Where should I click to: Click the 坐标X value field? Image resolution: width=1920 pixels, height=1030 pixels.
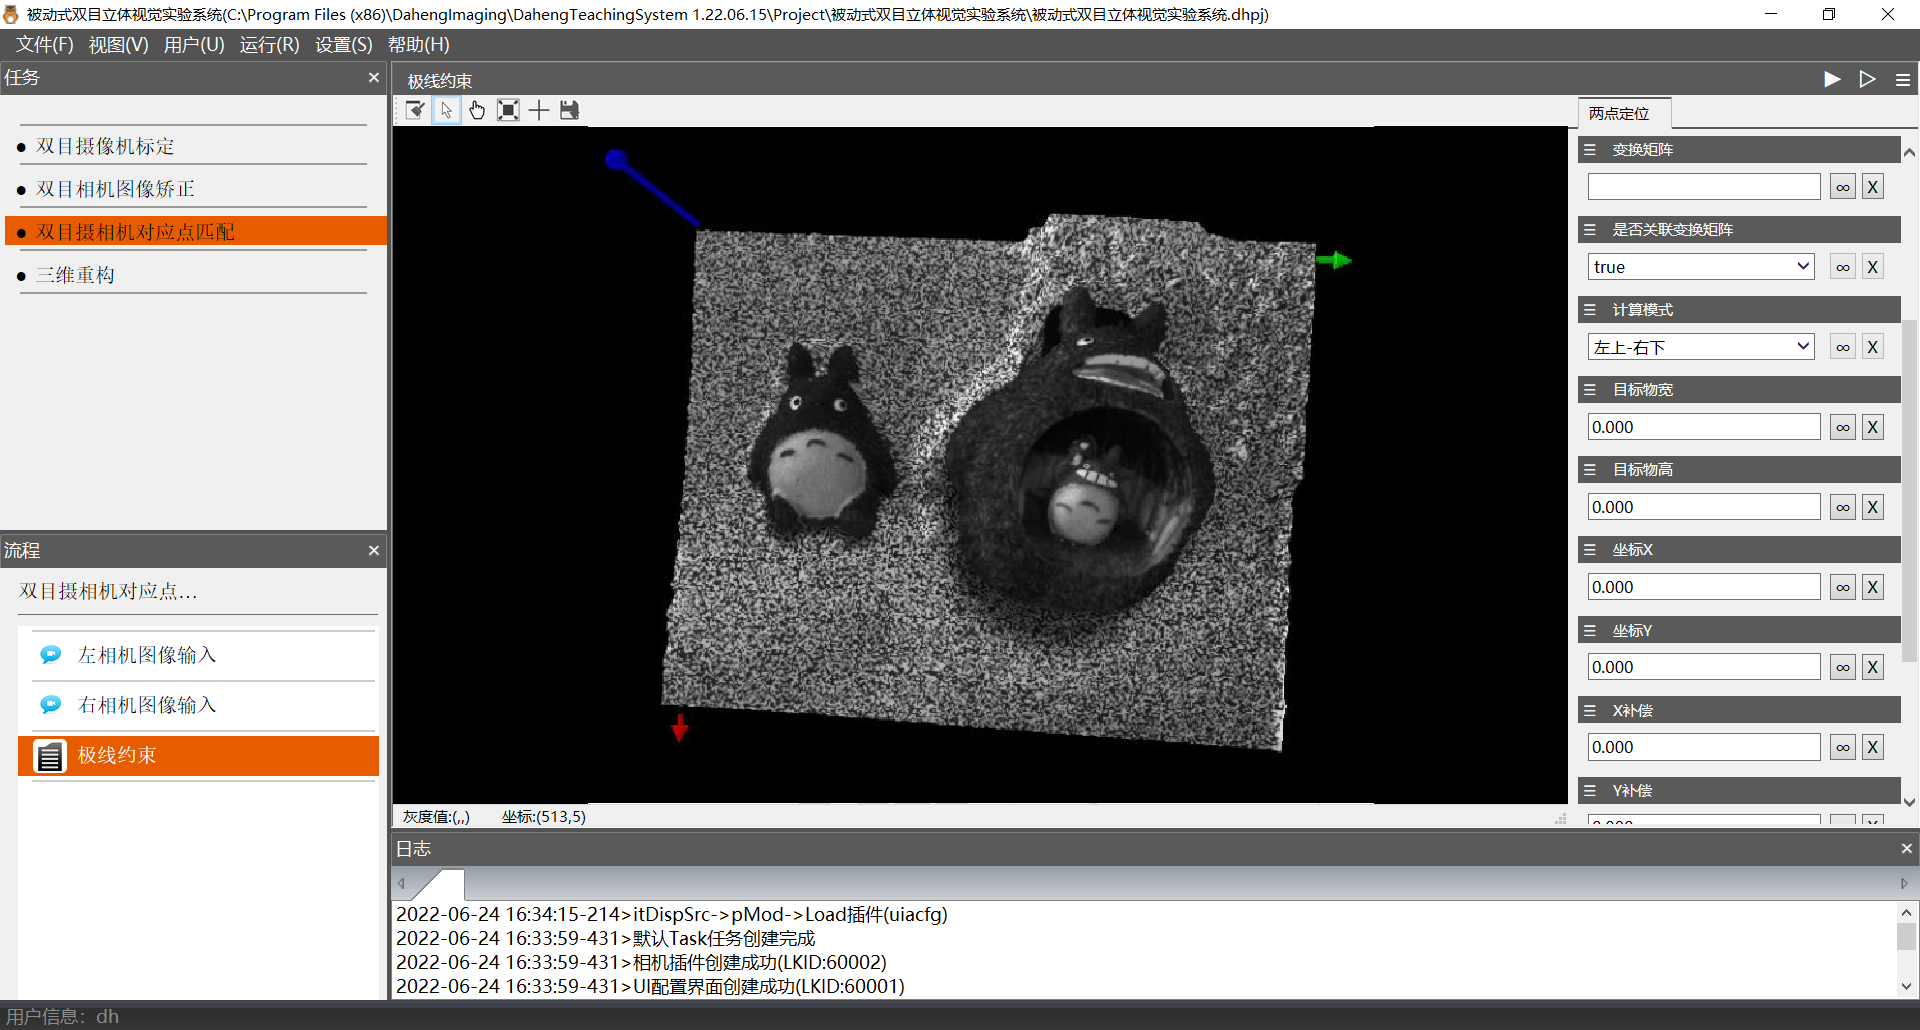(1704, 587)
